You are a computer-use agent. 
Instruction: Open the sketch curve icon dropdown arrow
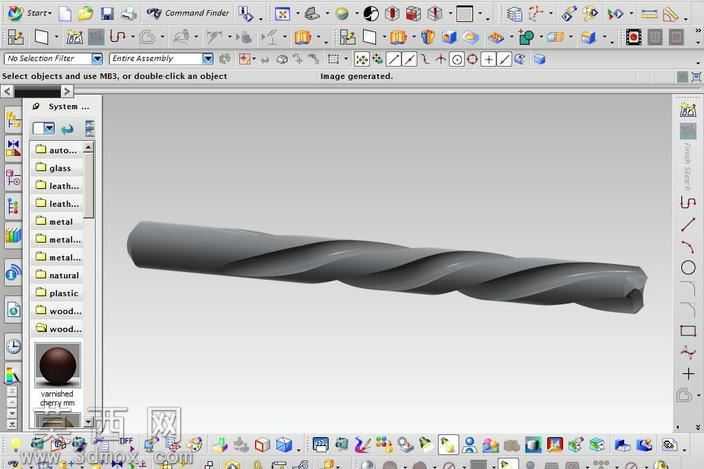[133, 37]
